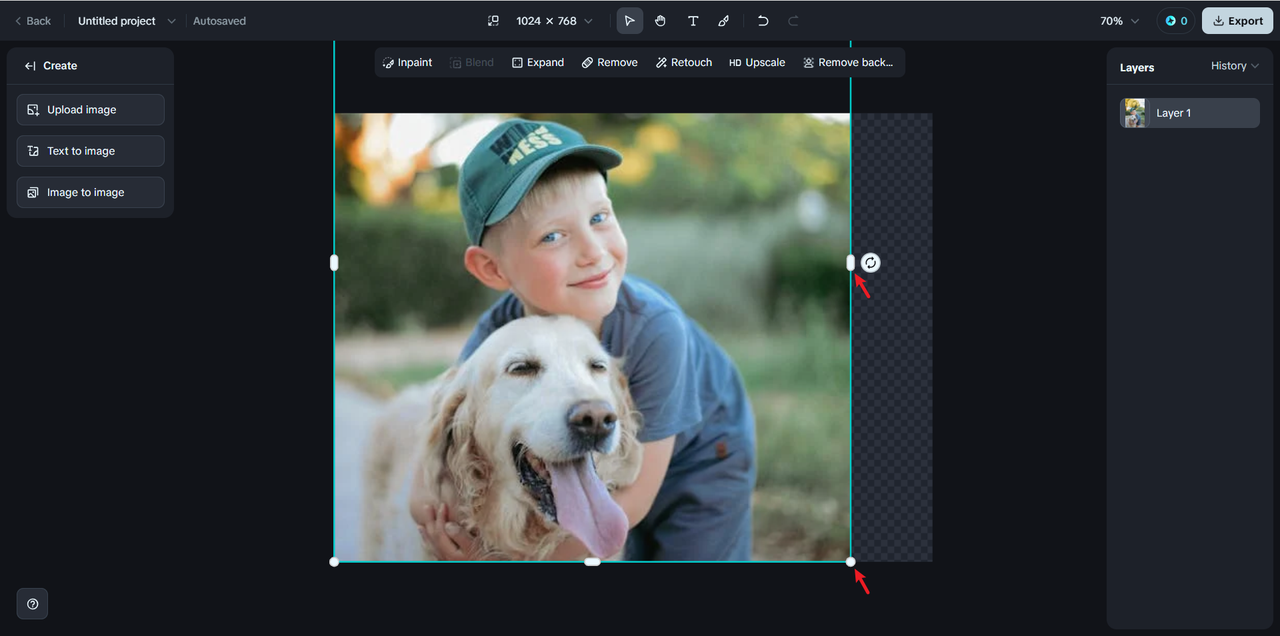
Task: Activate the hand pan tool
Action: coord(660,21)
